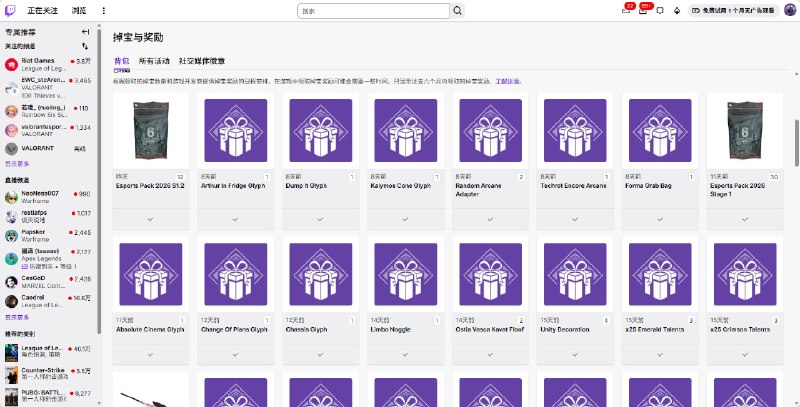Screen dimensions: 800x407
Task: Switch to the 背包 inventory tab
Action: tap(121, 61)
